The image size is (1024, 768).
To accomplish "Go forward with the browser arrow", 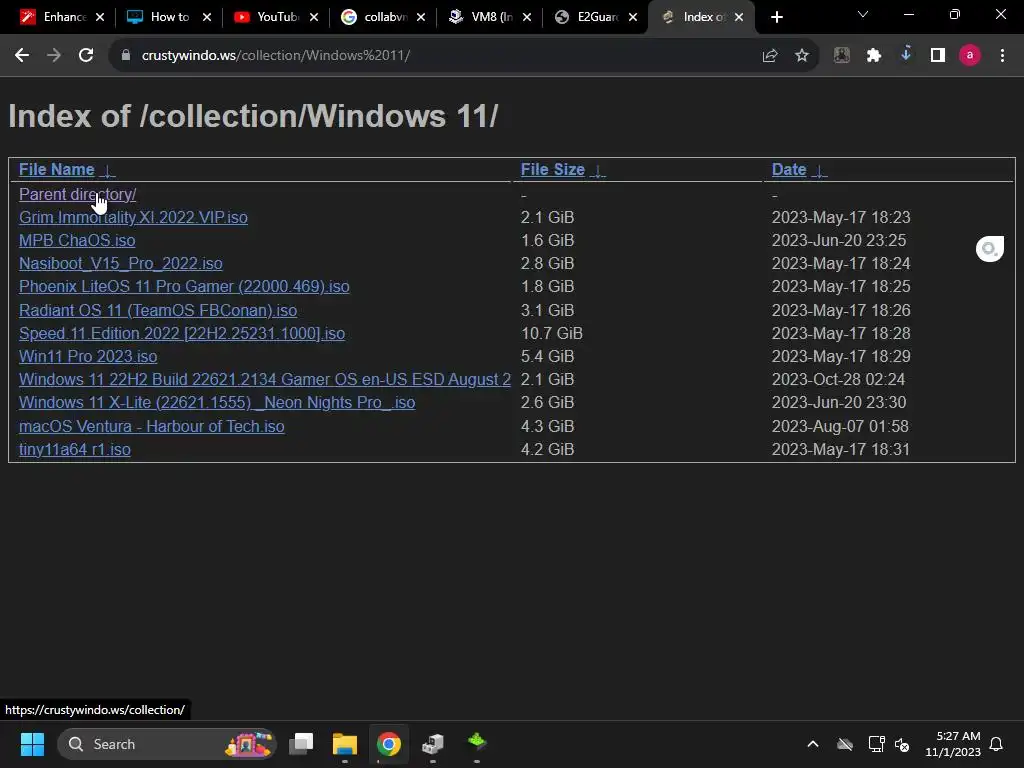I will 54,56.
